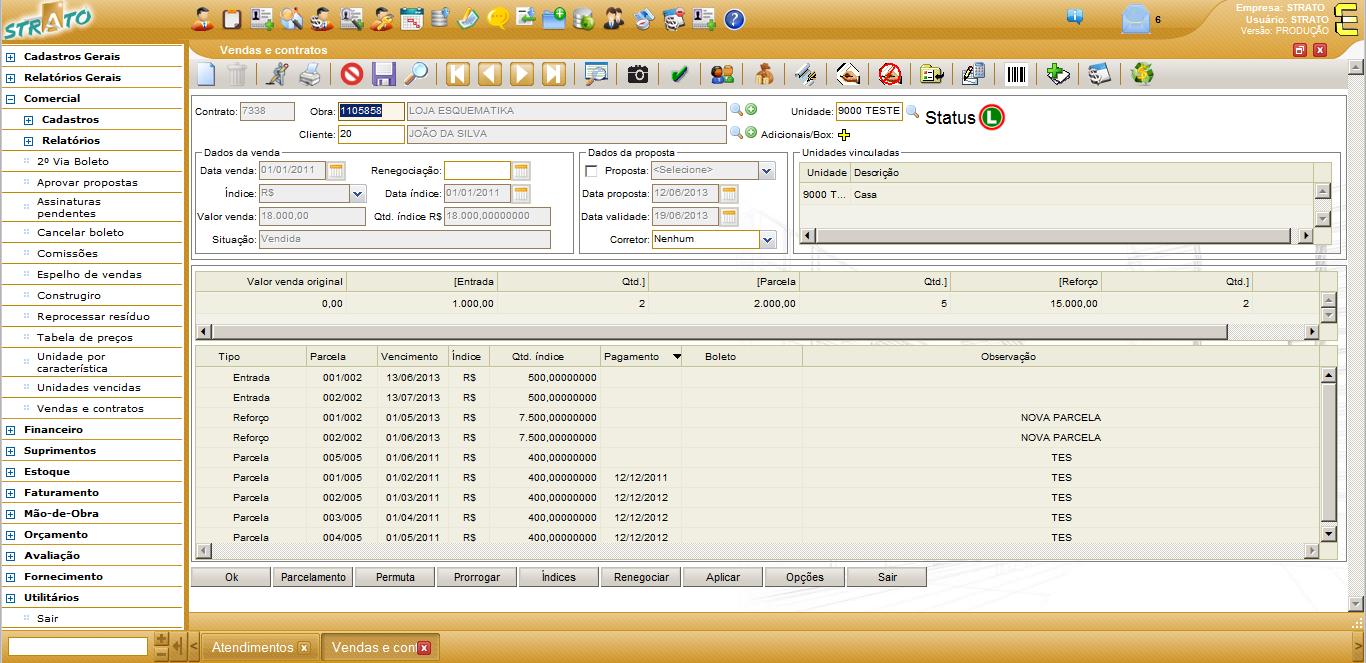The height and width of the screenshot is (663, 1366).
Task: Click the Renegociar button
Action: (641, 577)
